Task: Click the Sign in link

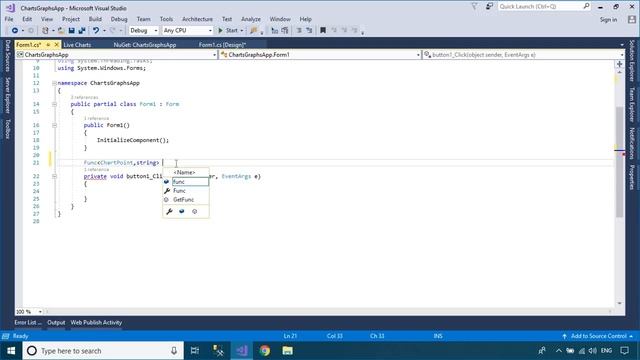Action: click(x=608, y=20)
